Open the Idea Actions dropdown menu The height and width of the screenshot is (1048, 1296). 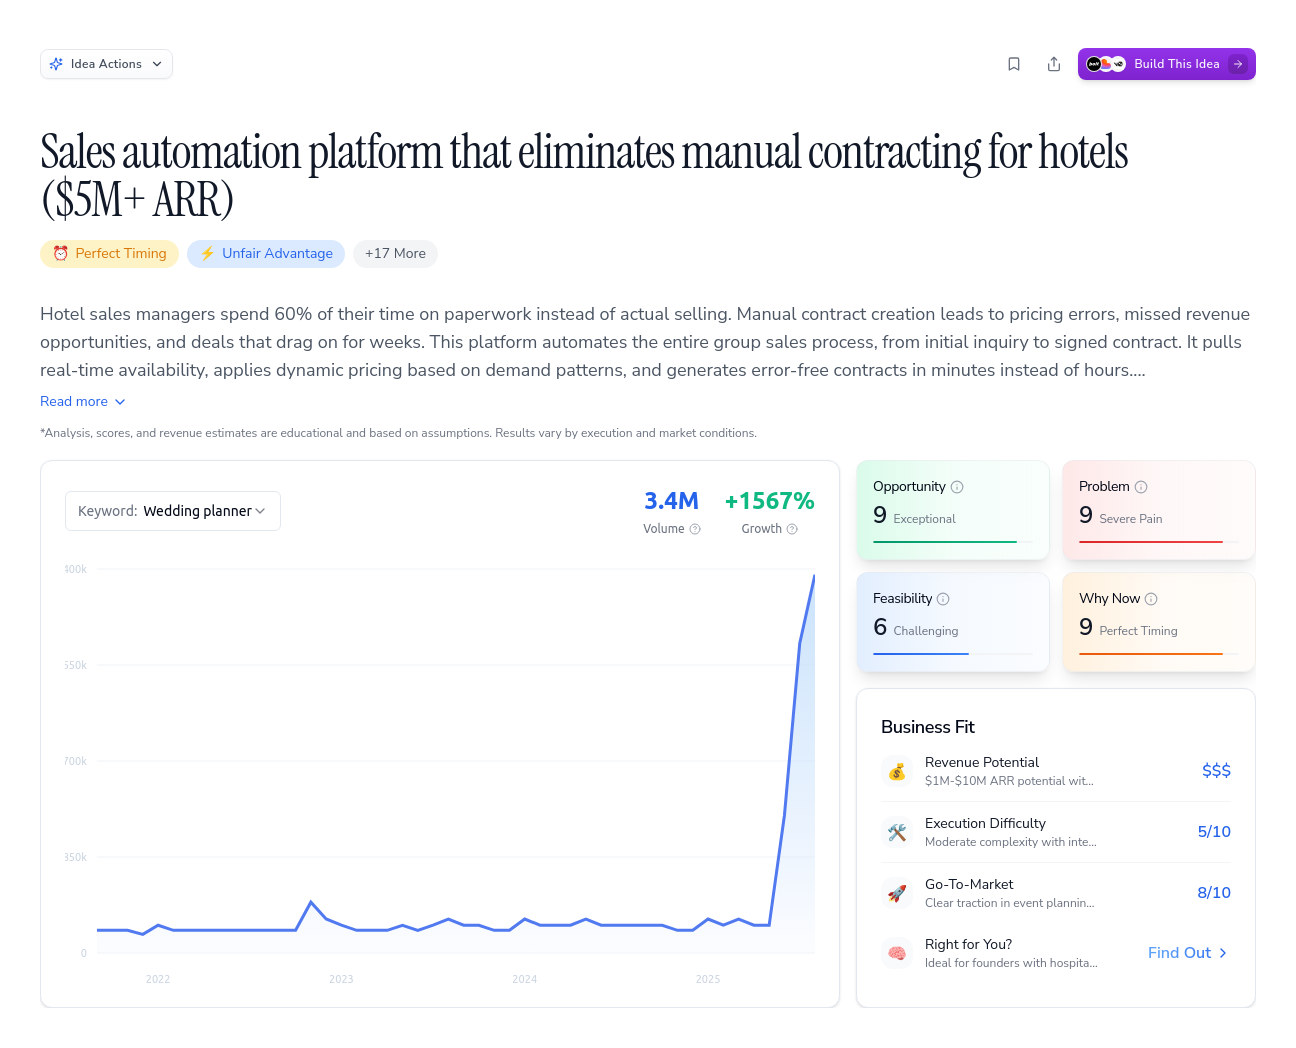pos(106,64)
